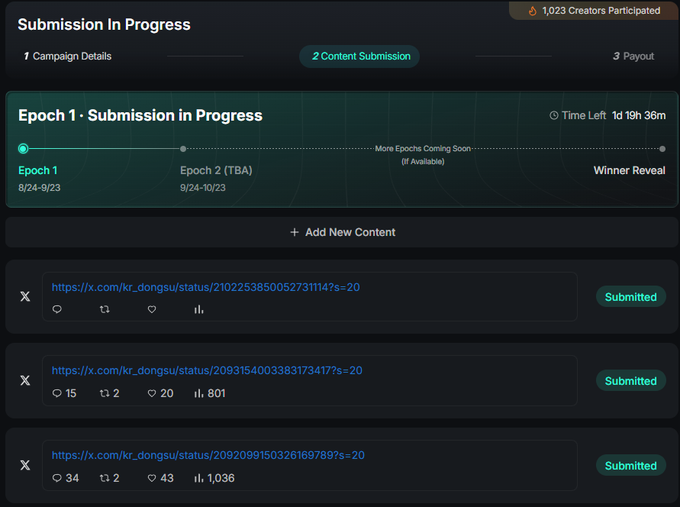The width and height of the screenshot is (680, 507).
Task: Click the repost icon in the 2092099150326169789 row
Action: [x=105, y=478]
